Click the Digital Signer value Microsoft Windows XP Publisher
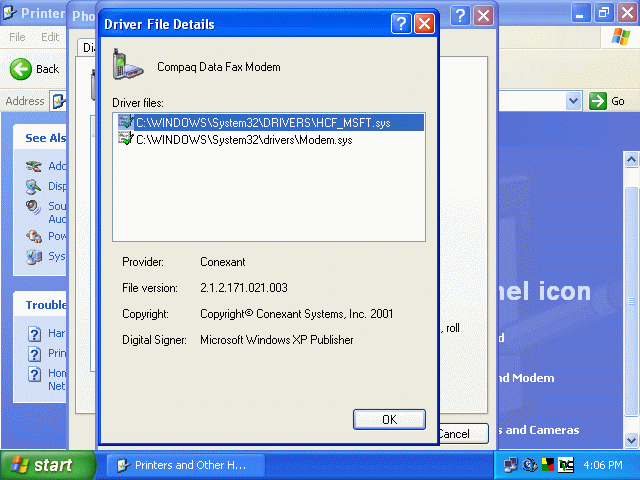 pyautogui.click(x=277, y=340)
